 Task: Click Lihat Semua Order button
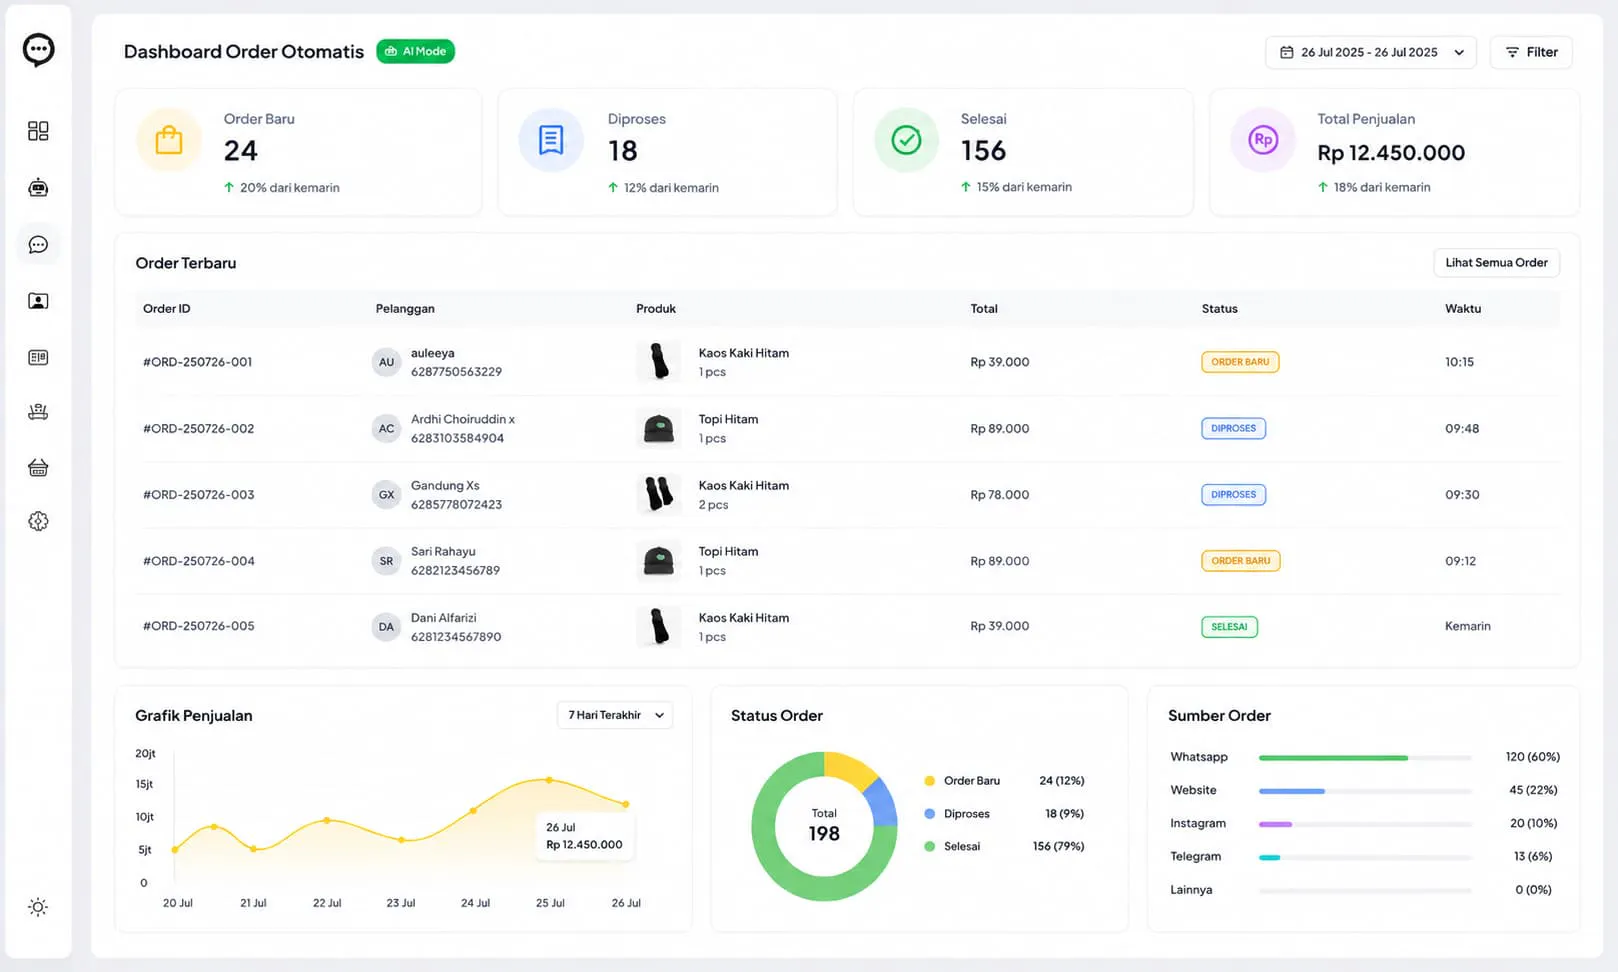pos(1496,263)
